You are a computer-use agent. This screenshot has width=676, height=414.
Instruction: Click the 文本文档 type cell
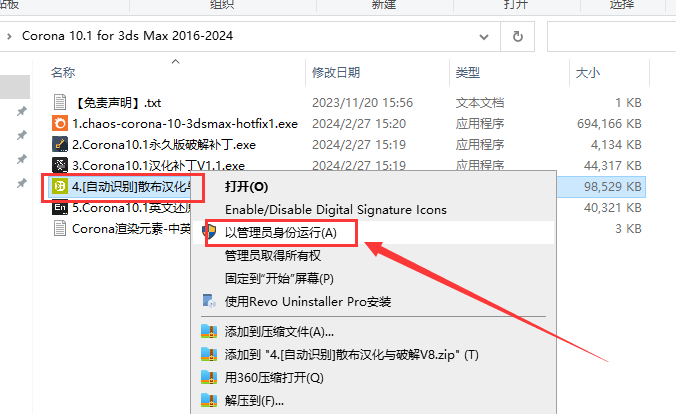tap(480, 103)
